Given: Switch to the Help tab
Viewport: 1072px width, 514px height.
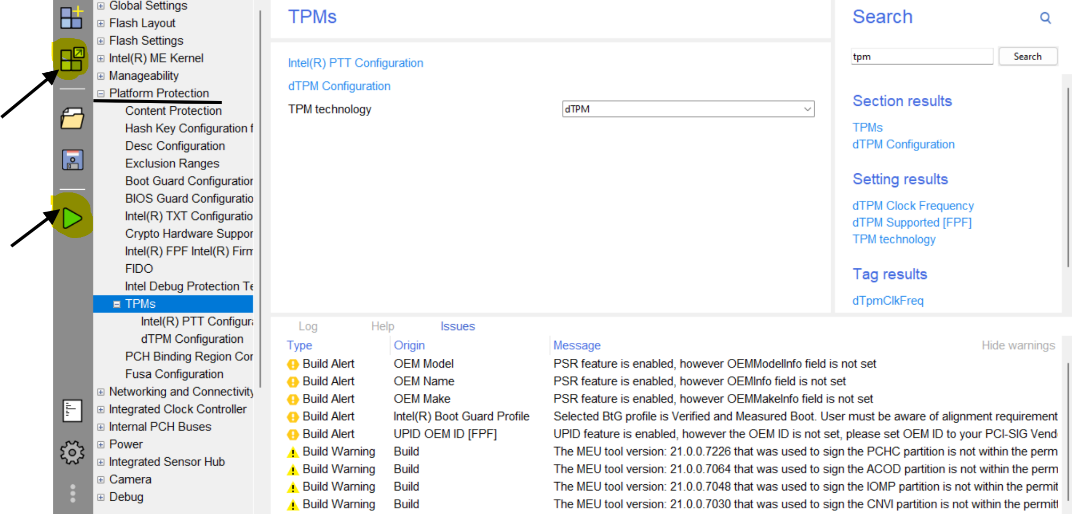Looking at the screenshot, I should [x=382, y=326].
